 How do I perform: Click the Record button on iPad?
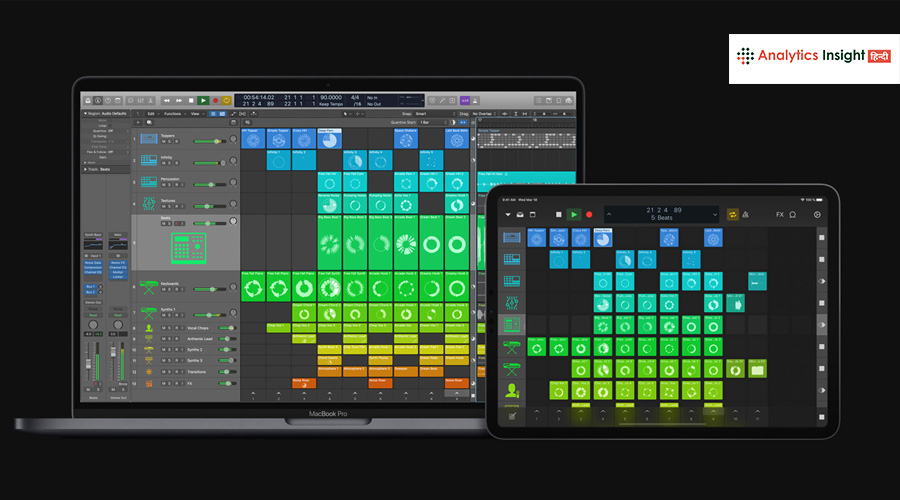tap(589, 215)
